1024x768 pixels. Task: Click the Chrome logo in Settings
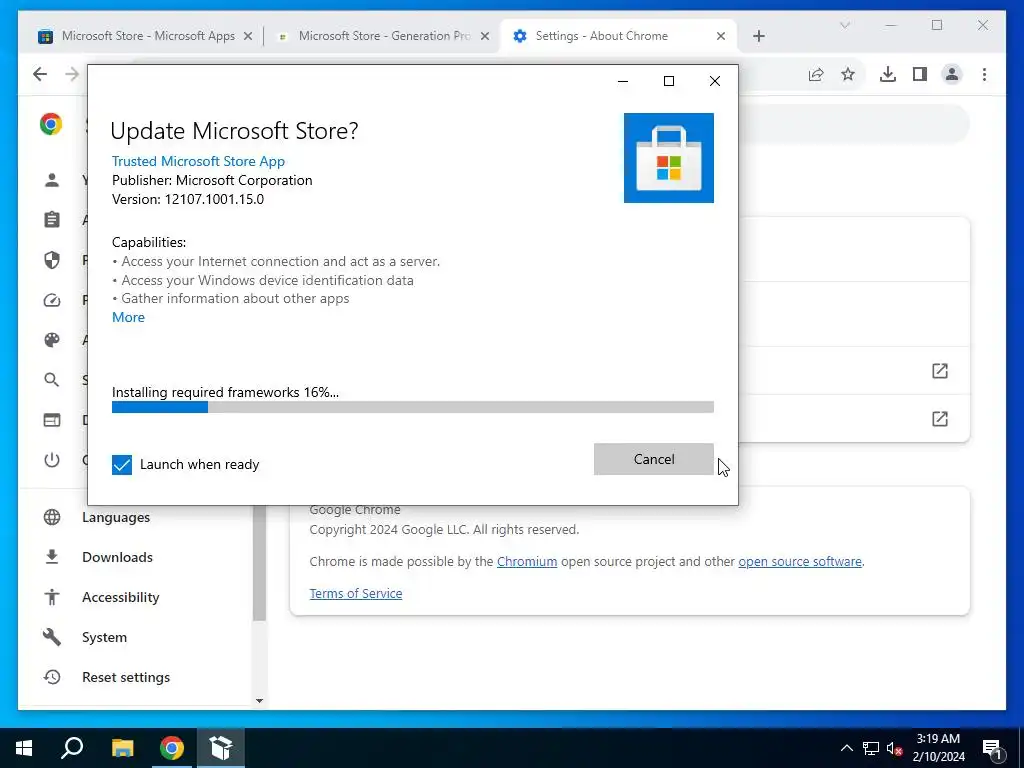[x=51, y=124]
